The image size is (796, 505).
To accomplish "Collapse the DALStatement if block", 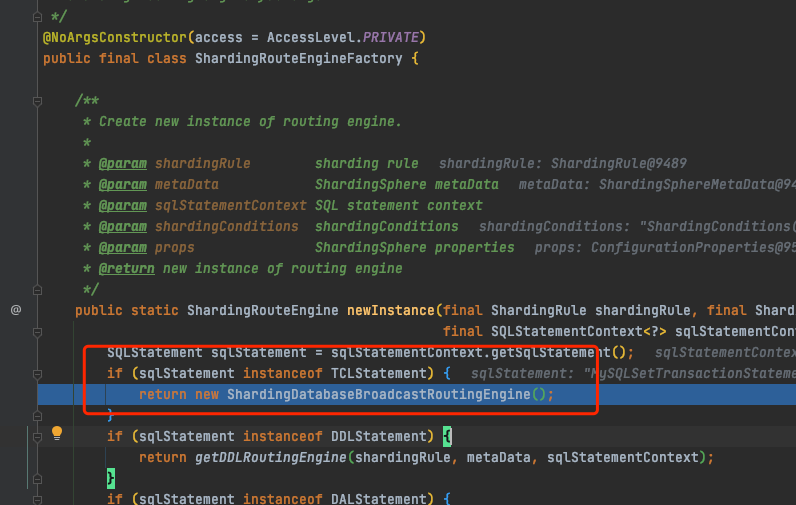I will point(37,499).
